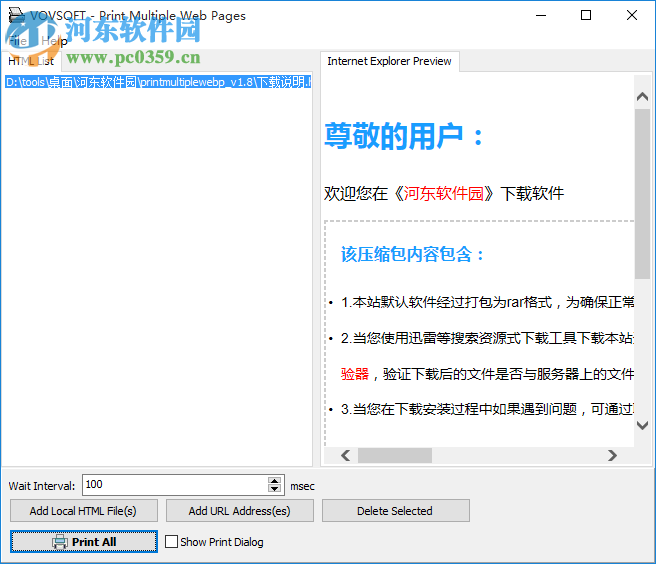Click the horizontal scrollbar thumb in preview

click(395, 455)
